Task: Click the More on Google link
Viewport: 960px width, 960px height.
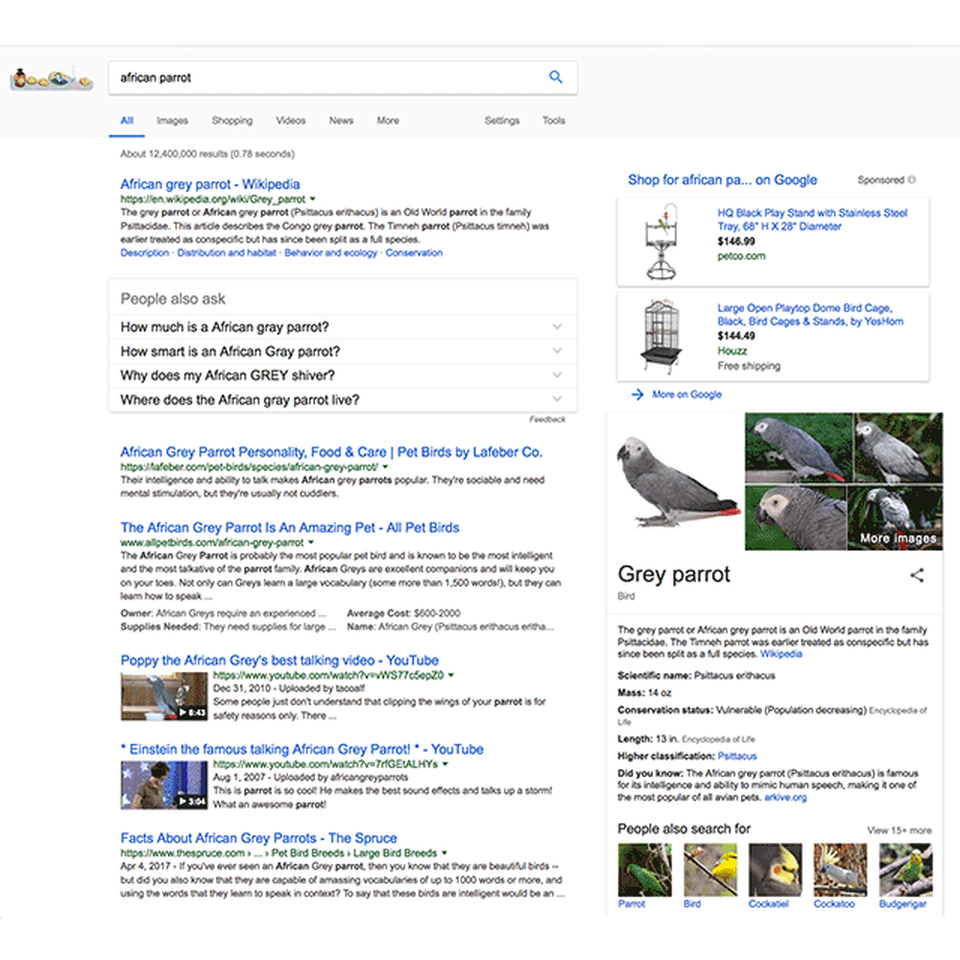Action: (x=687, y=394)
